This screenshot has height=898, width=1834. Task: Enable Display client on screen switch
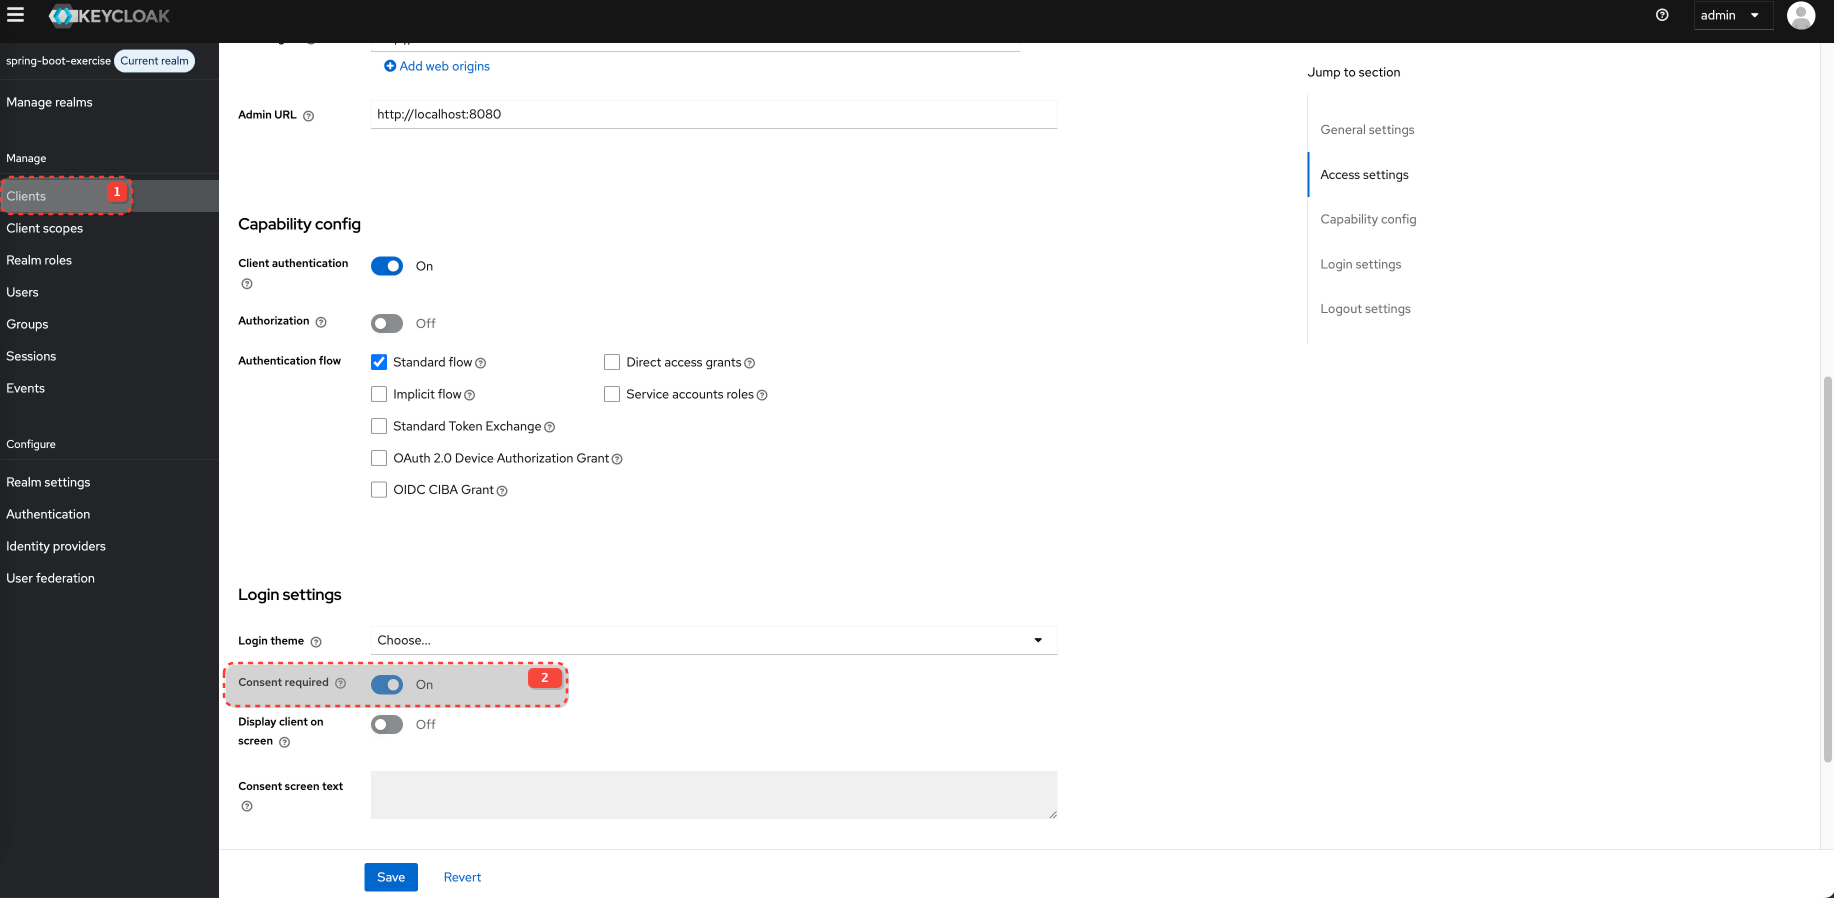tap(387, 724)
